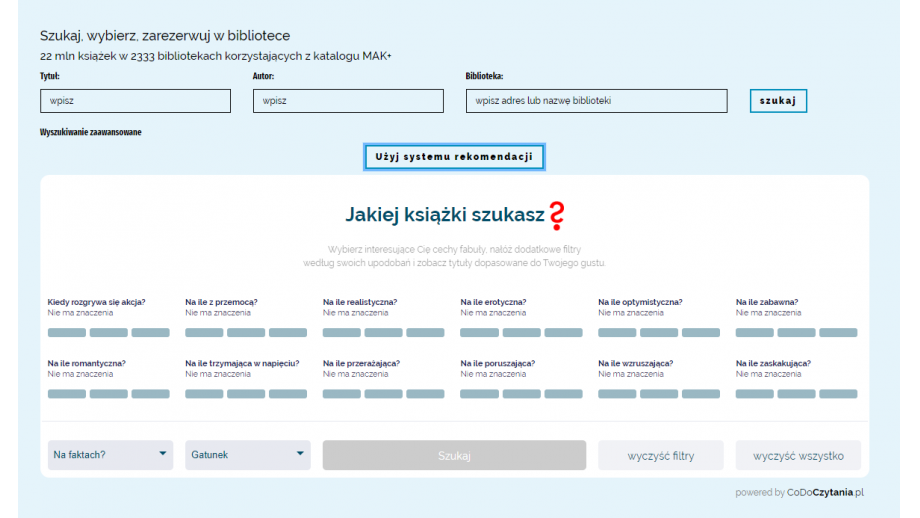Pick middle segment of 'Na ile erotyczna?'
This screenshot has height=518, width=920.
521,333
